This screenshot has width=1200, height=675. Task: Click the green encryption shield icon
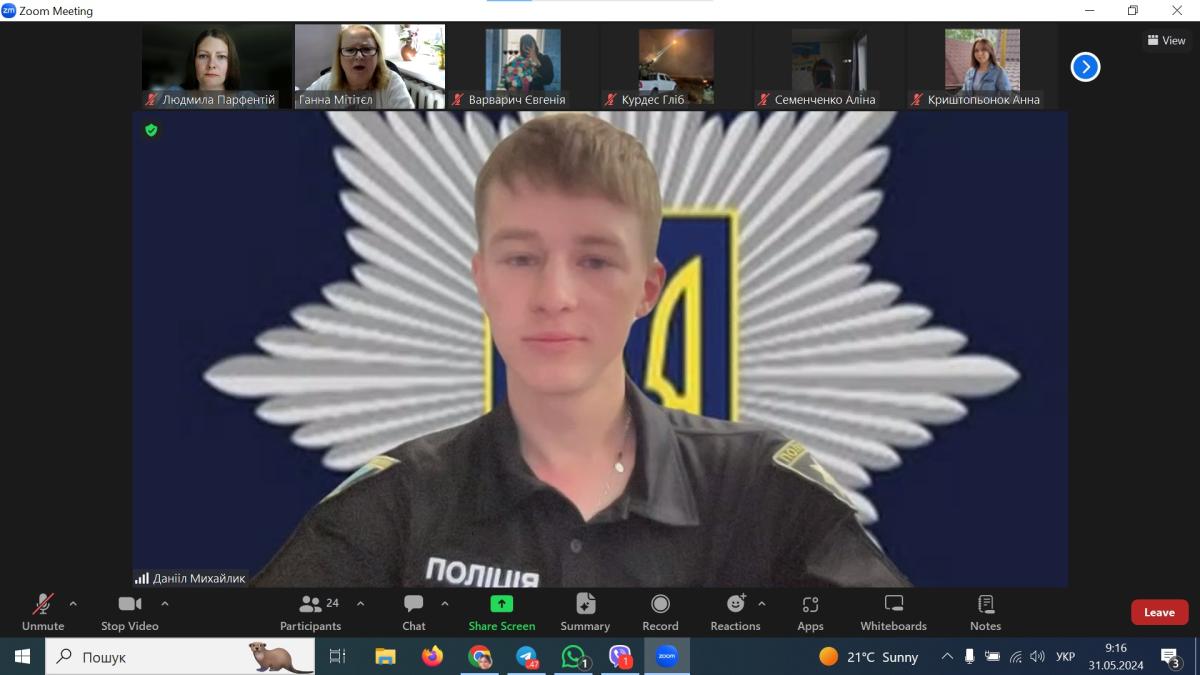coord(151,130)
